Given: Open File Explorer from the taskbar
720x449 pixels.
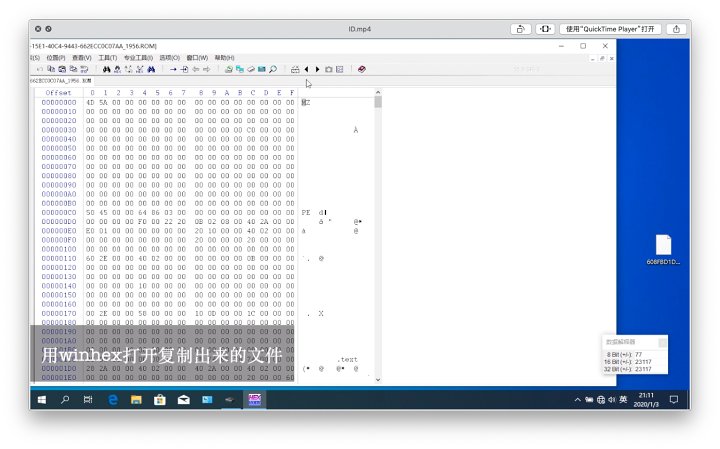Looking at the screenshot, I should click(x=136, y=399).
